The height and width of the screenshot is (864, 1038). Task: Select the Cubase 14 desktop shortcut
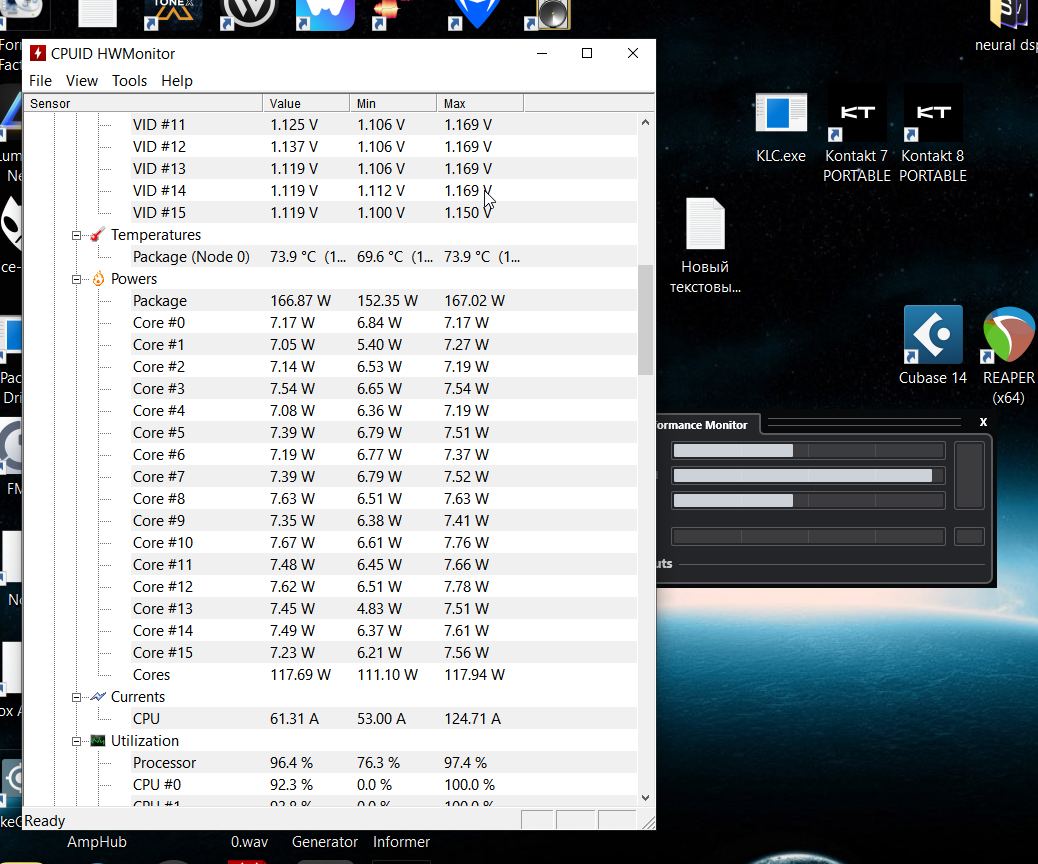933,346
